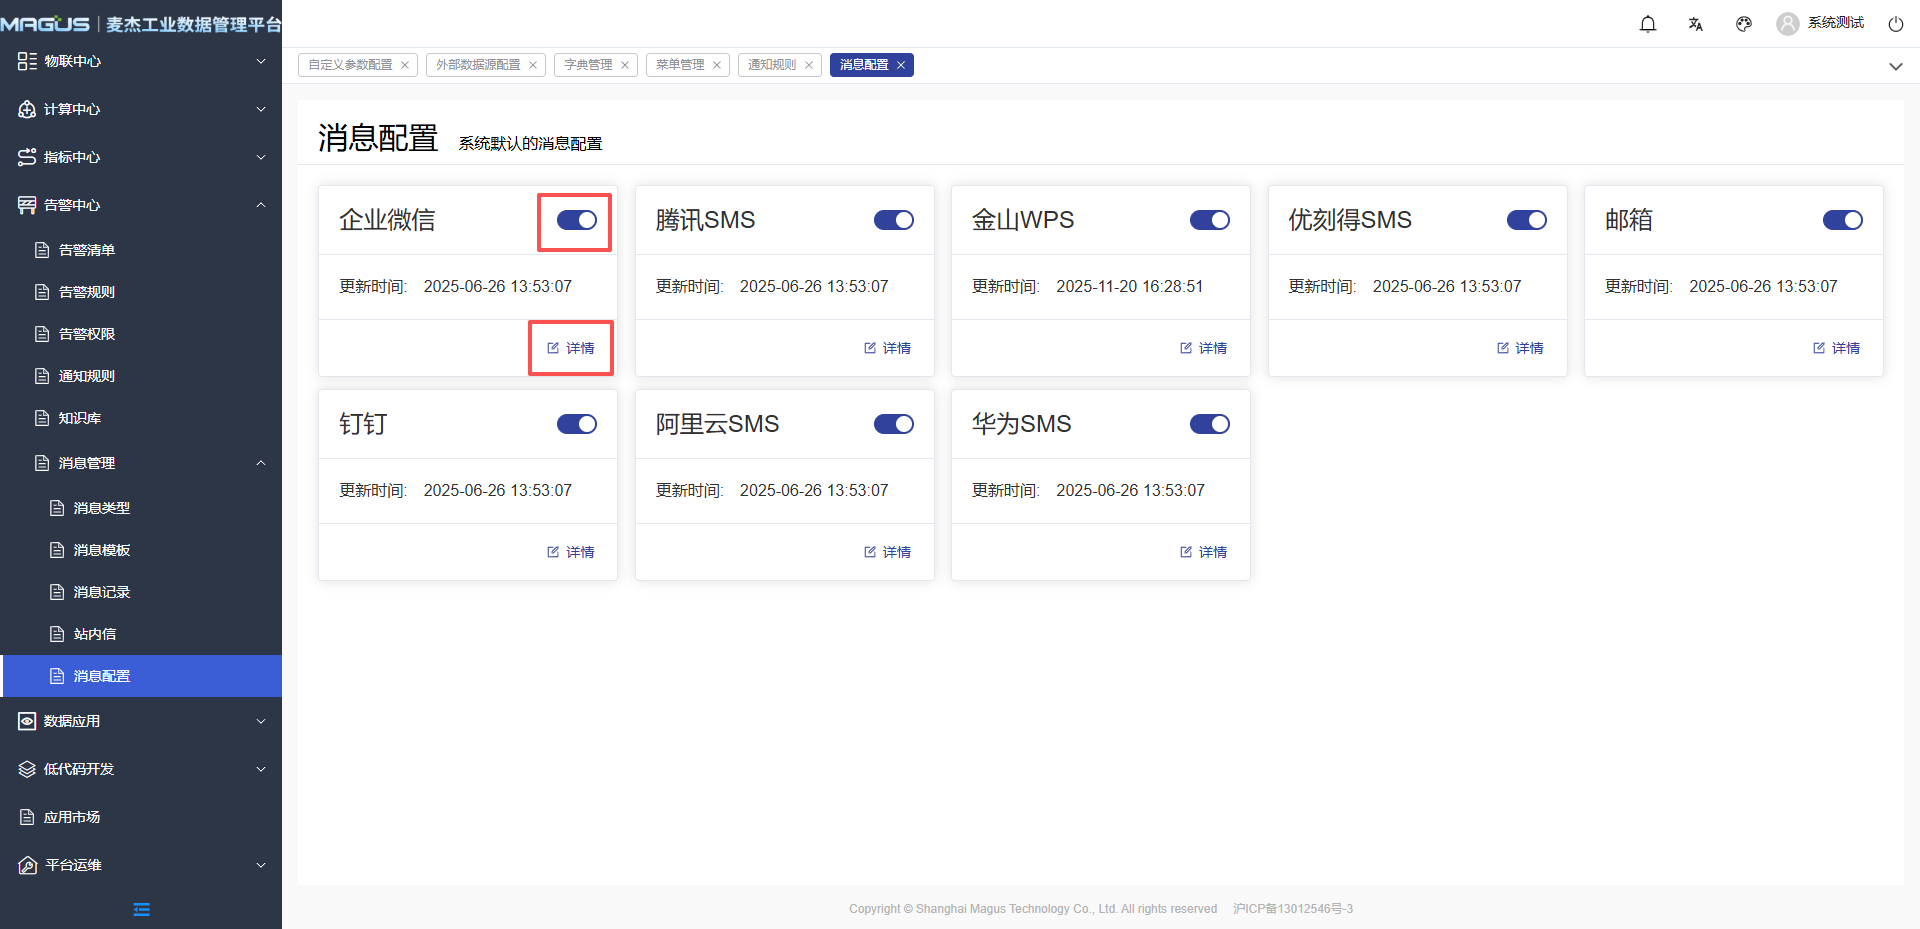Open 消息模板 in the sidebar
Viewport: 1920px width, 929px height.
point(102,550)
